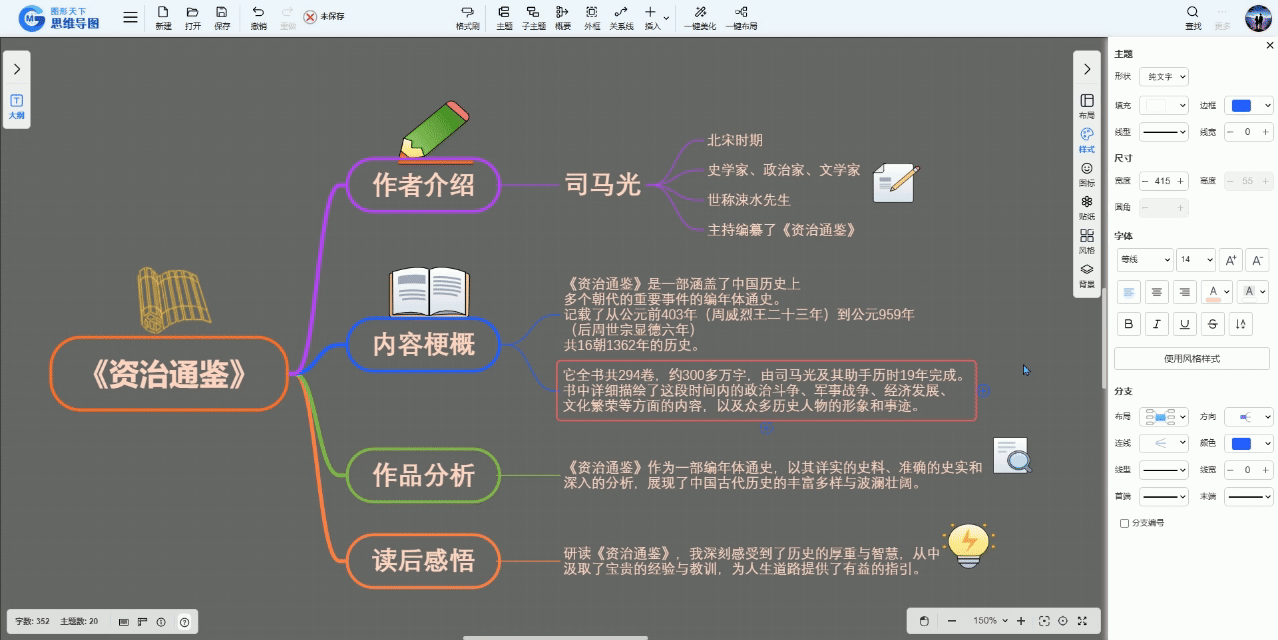Click the 使用风格样式 button
The height and width of the screenshot is (640, 1278).
[x=1191, y=358]
